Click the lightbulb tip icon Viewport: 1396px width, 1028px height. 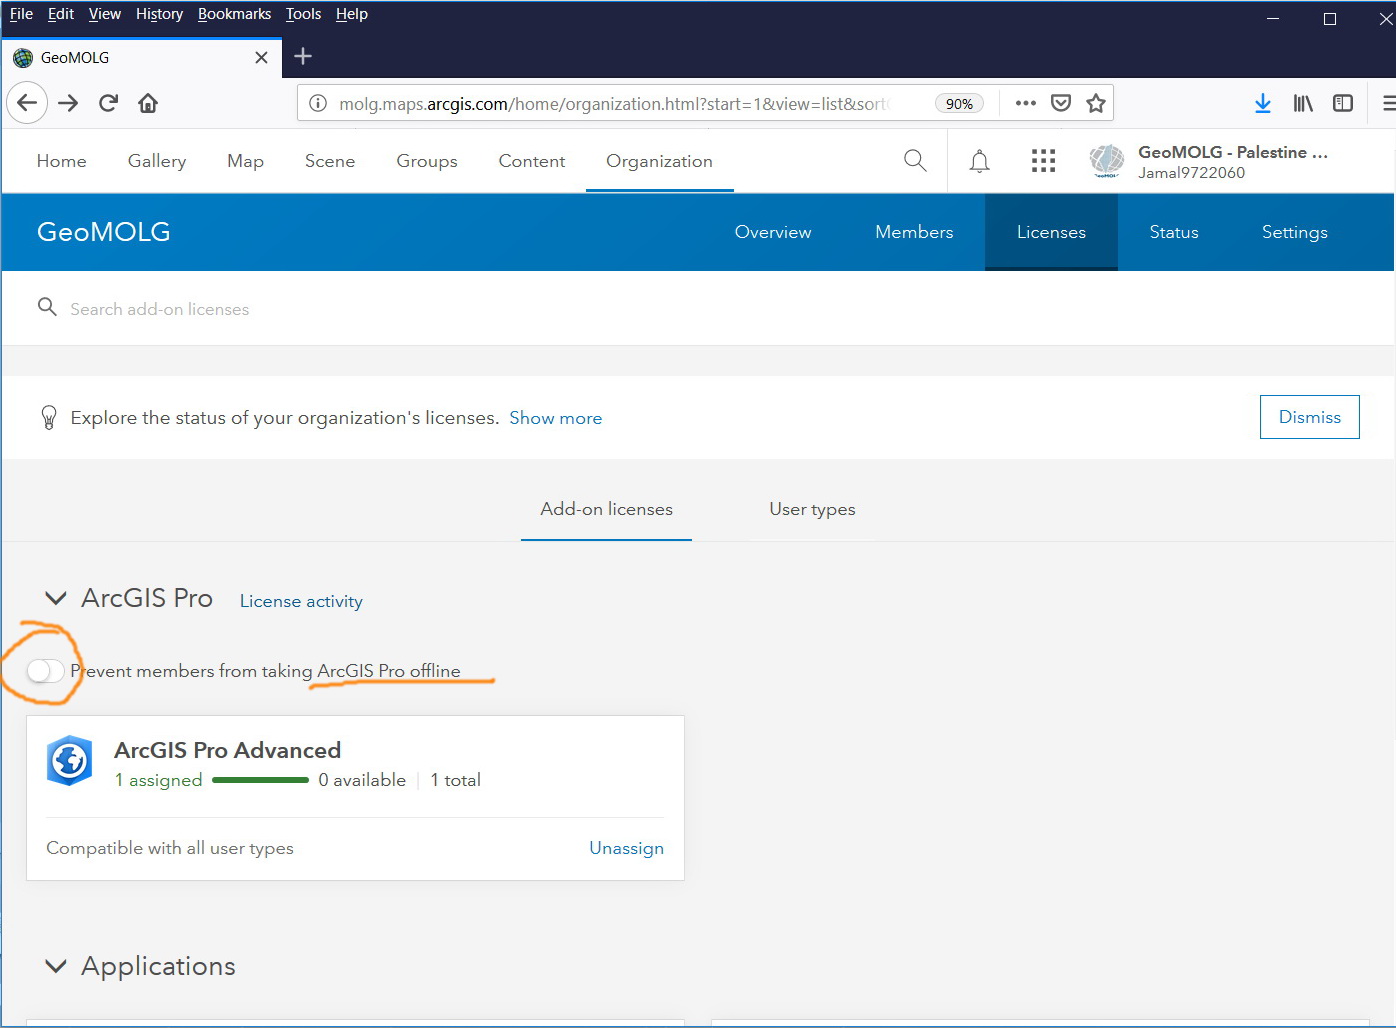pos(48,417)
